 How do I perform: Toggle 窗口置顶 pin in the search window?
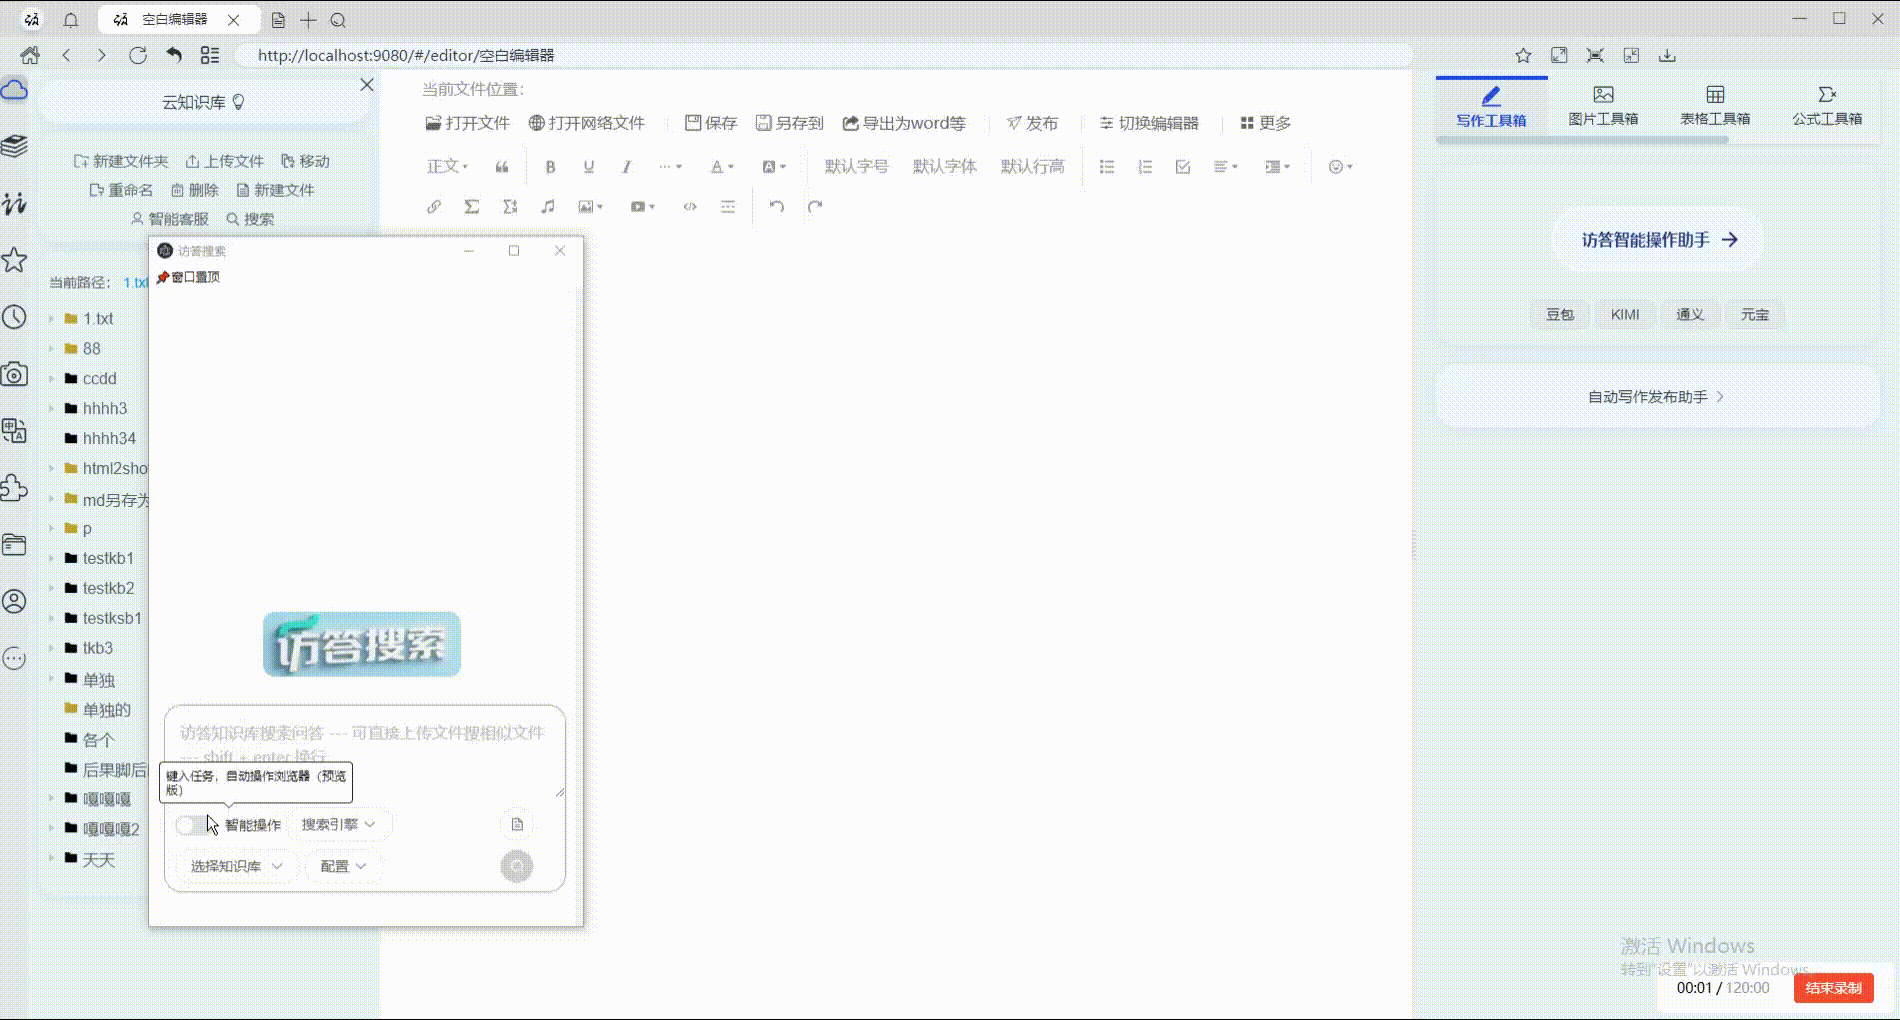click(x=189, y=277)
